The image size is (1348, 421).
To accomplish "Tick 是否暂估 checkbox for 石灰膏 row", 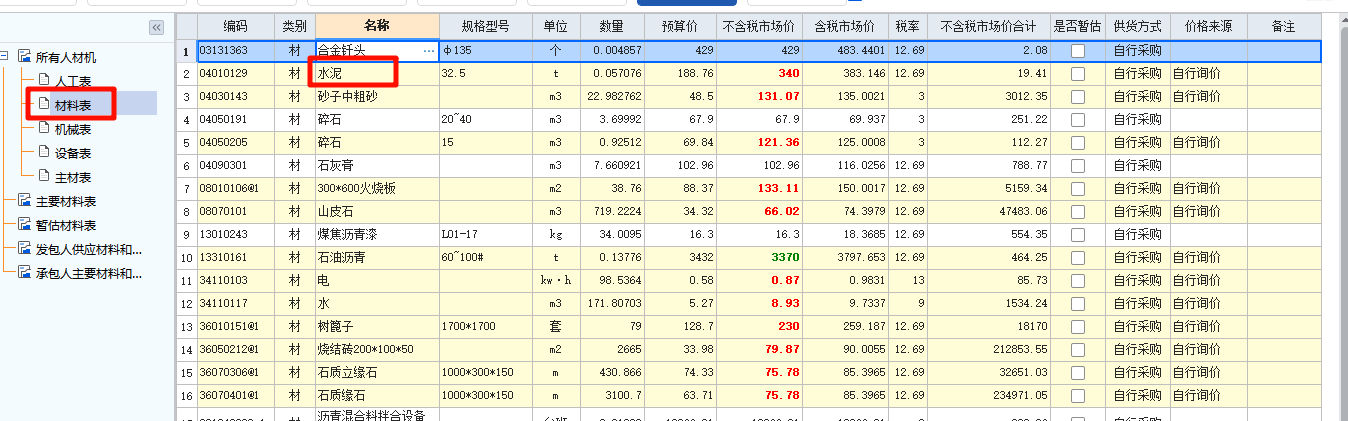I will (x=1078, y=166).
